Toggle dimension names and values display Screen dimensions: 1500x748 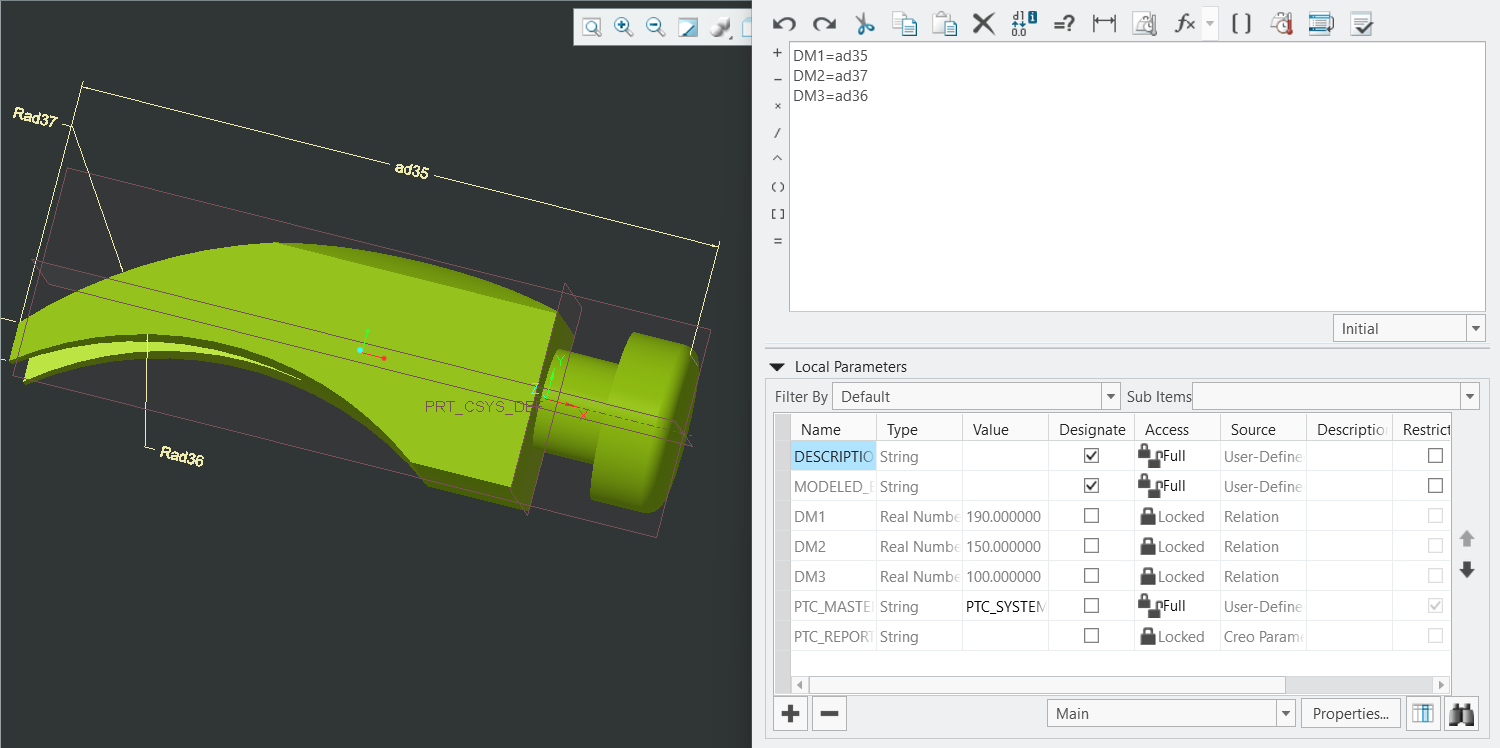point(1024,24)
